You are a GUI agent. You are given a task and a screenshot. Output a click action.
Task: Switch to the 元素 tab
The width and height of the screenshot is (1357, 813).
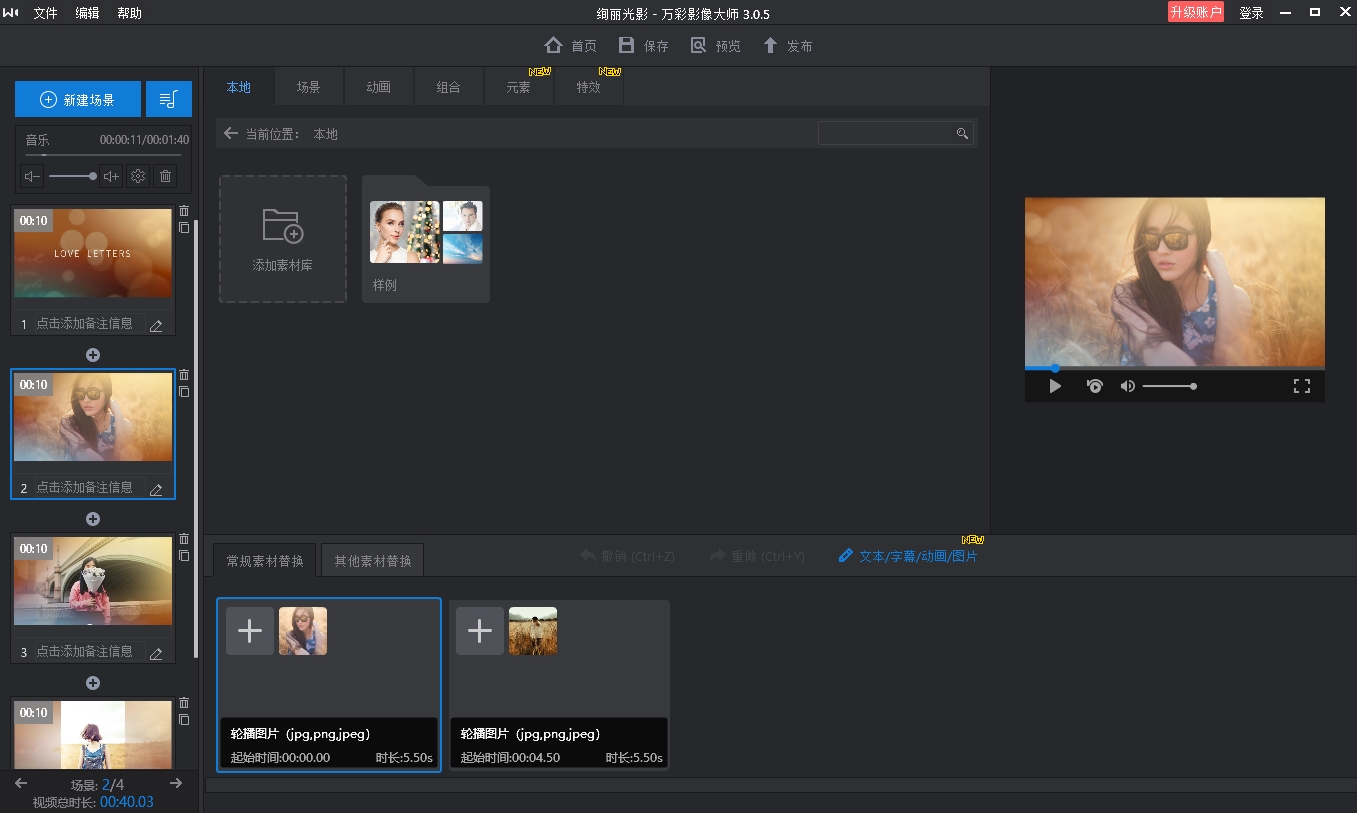[x=519, y=87]
